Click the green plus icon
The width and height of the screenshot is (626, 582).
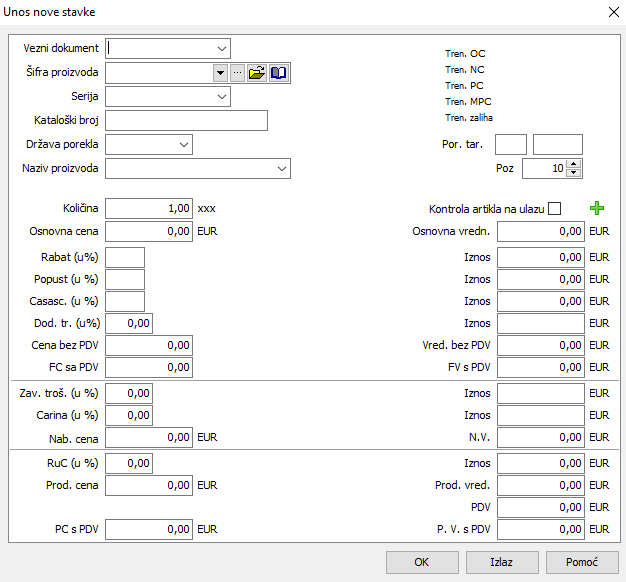(x=598, y=208)
